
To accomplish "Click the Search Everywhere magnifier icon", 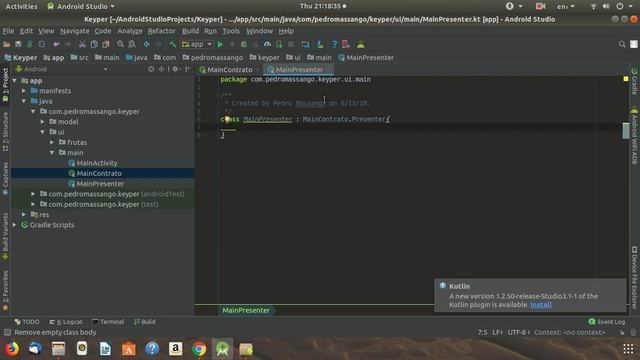I will (x=622, y=44).
